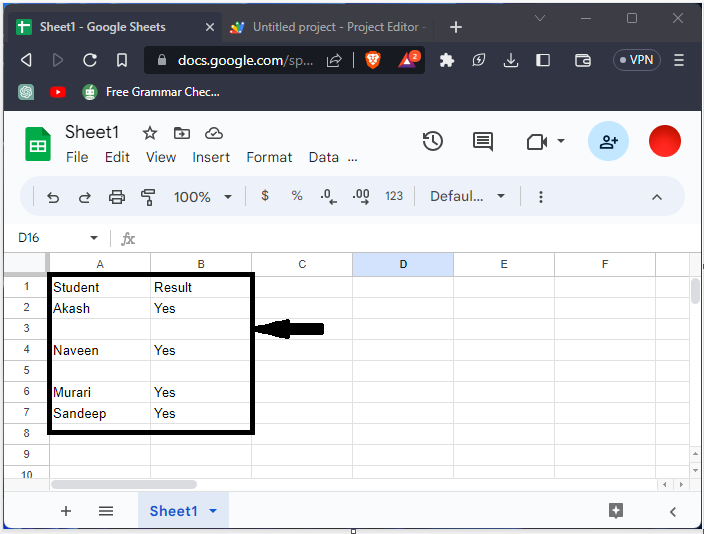The height and width of the screenshot is (534, 704).
Task: Select row 3 header
Action: (26, 328)
